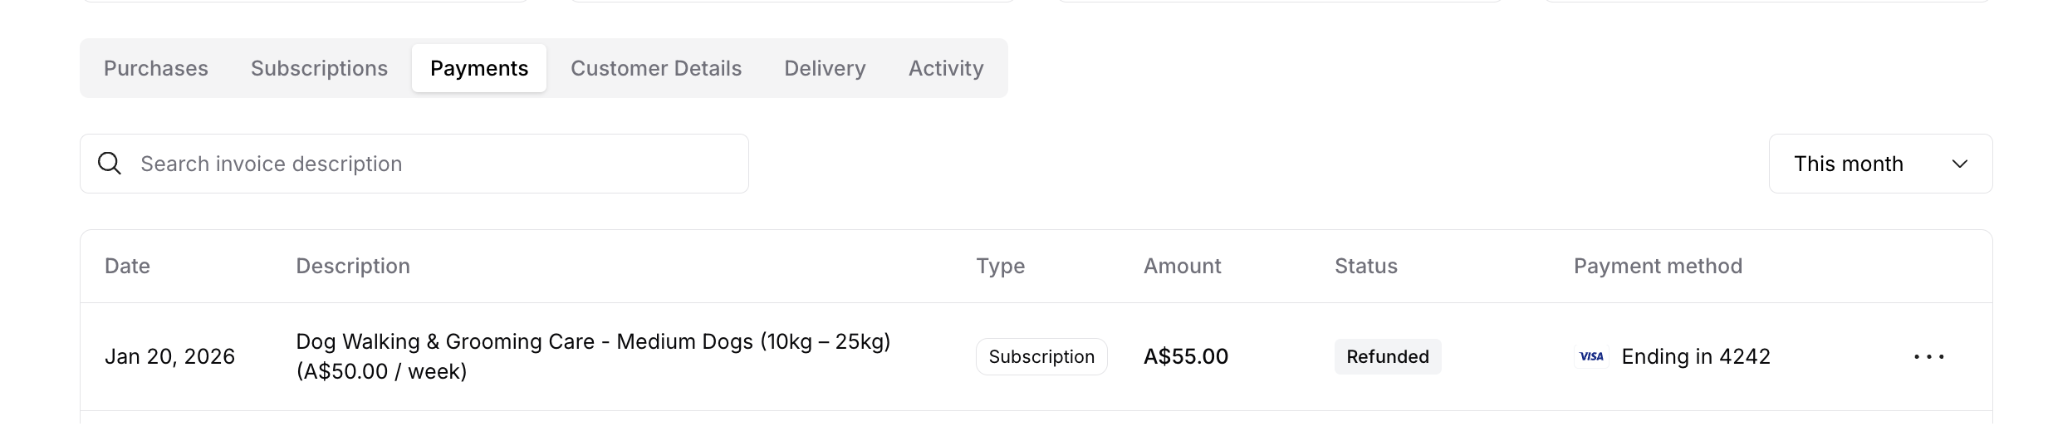
Task: Click the Subscription type badge
Action: point(1041,357)
